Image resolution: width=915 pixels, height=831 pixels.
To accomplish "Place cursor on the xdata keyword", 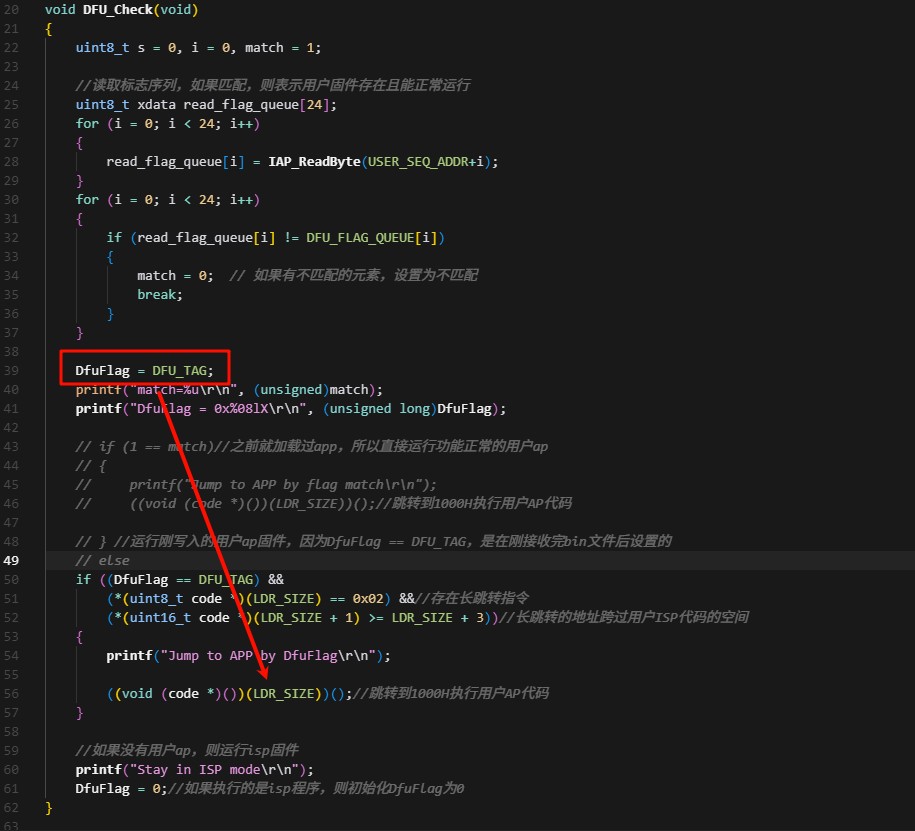I will pos(156,105).
